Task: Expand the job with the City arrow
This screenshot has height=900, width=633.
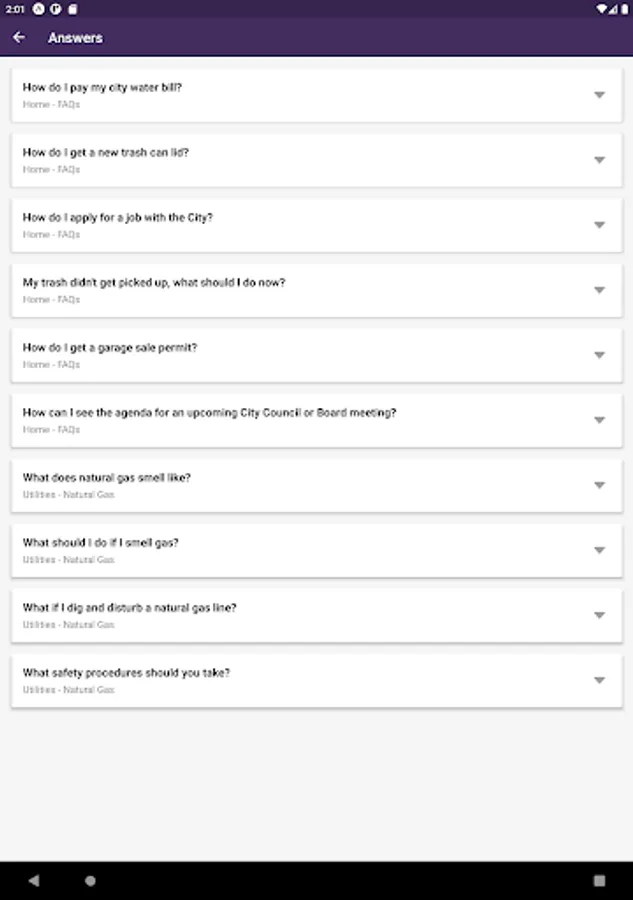Action: click(x=599, y=225)
